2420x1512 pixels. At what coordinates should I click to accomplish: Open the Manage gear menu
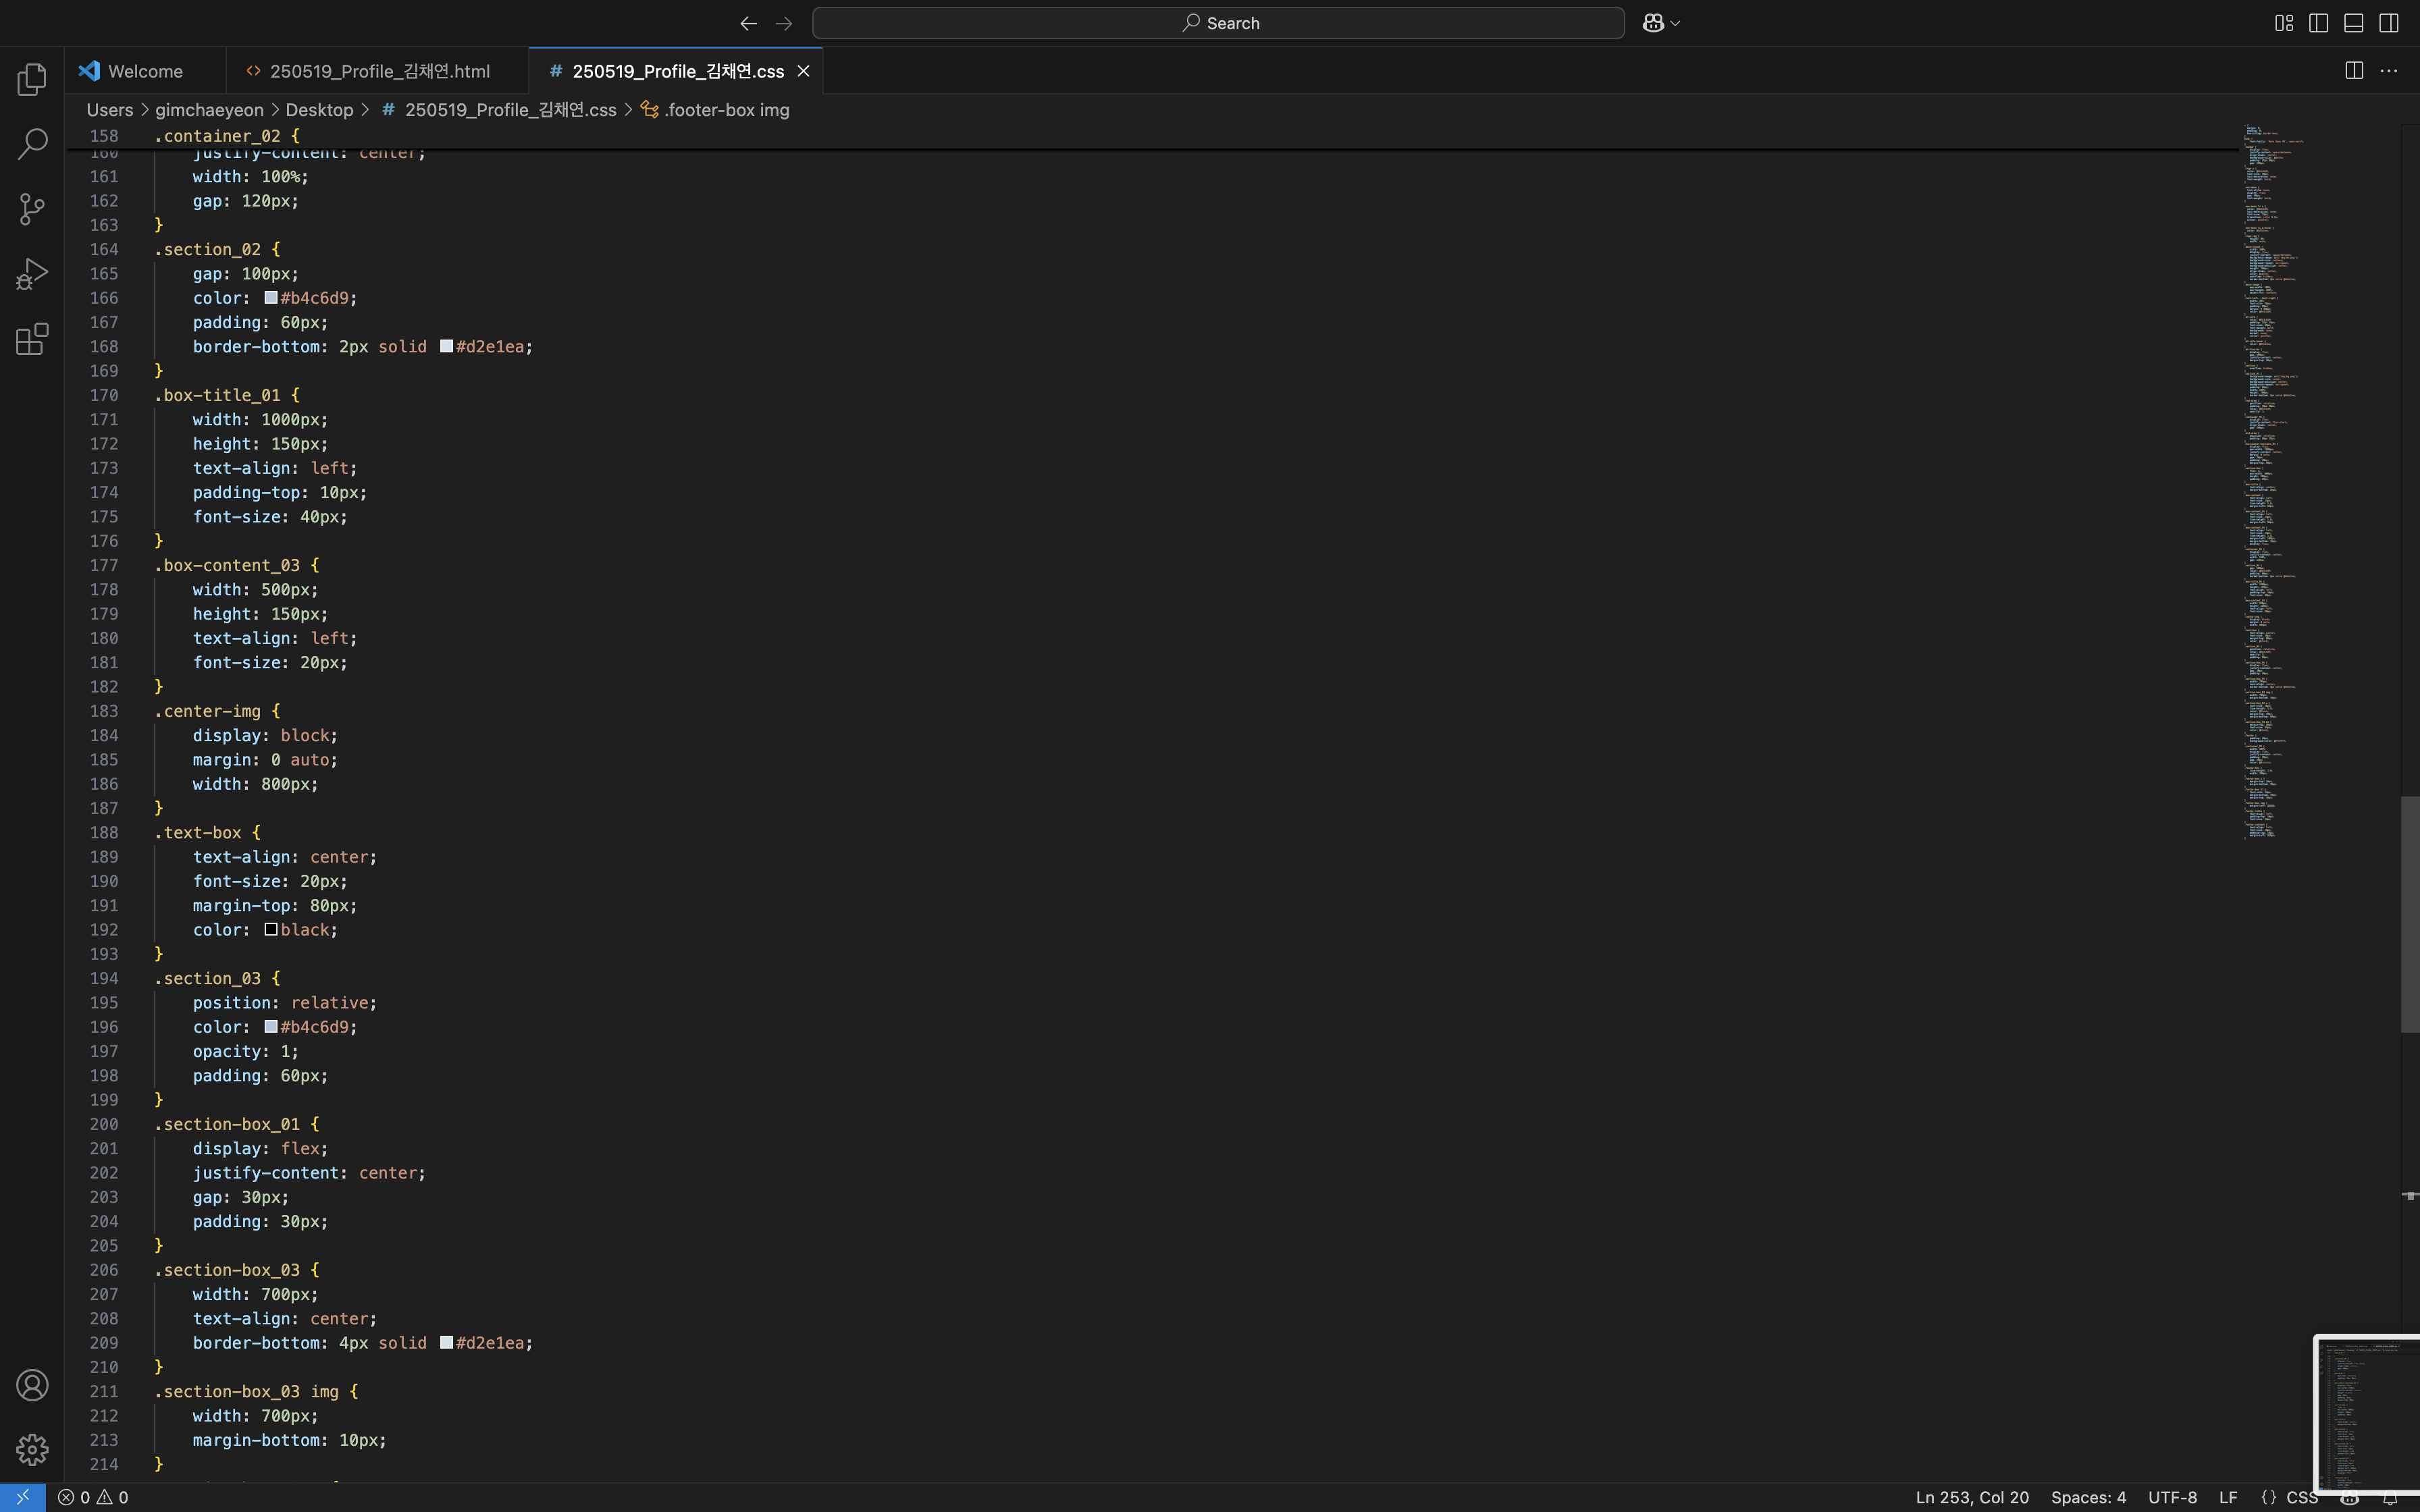pyautogui.click(x=32, y=1449)
